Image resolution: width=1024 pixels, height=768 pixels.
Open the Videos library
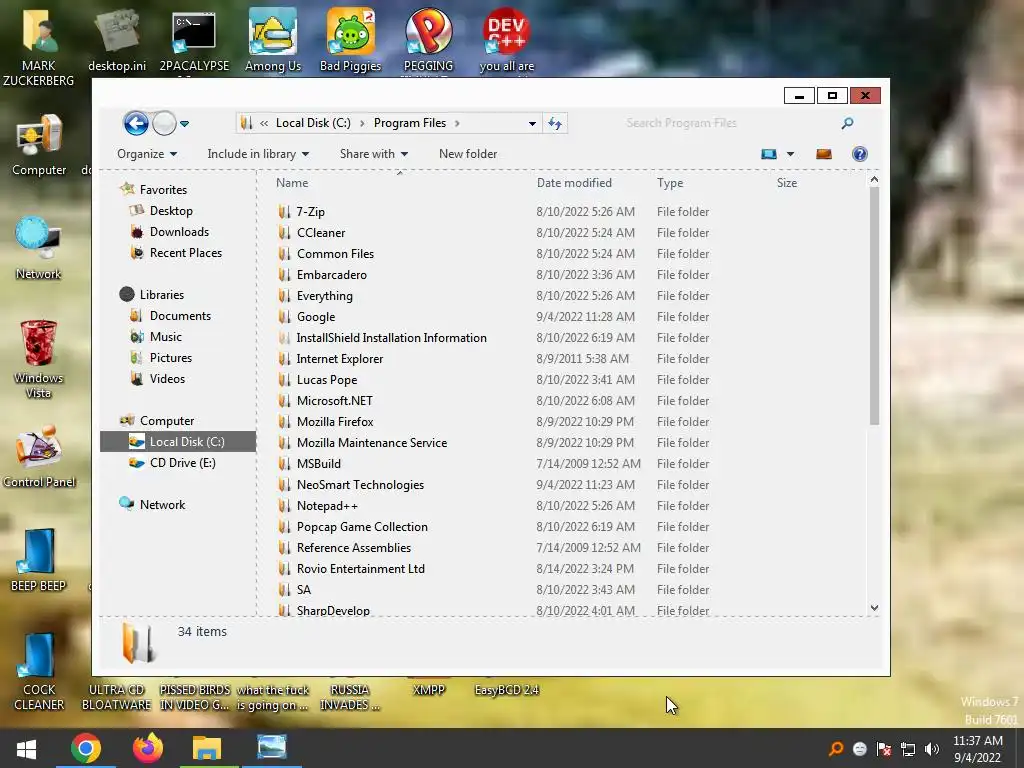[167, 379]
